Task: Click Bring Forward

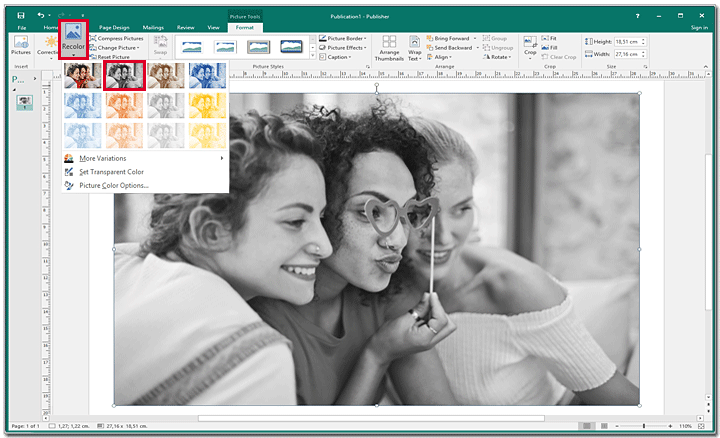Action: (448, 39)
